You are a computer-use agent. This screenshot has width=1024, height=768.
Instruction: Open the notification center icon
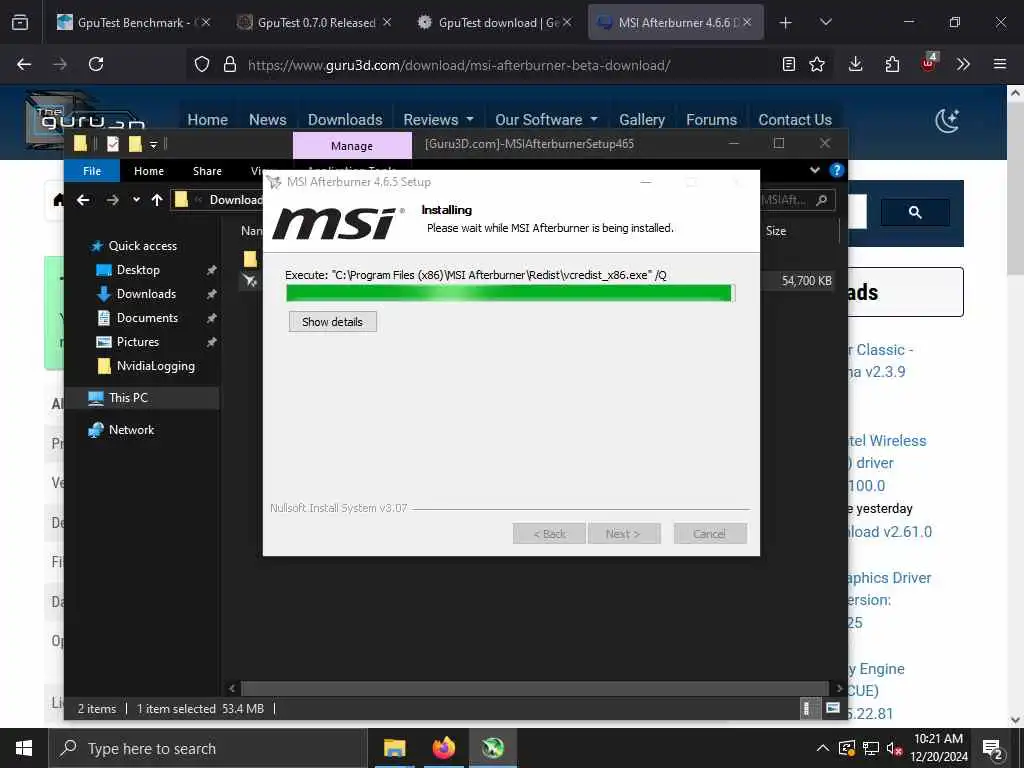point(993,749)
